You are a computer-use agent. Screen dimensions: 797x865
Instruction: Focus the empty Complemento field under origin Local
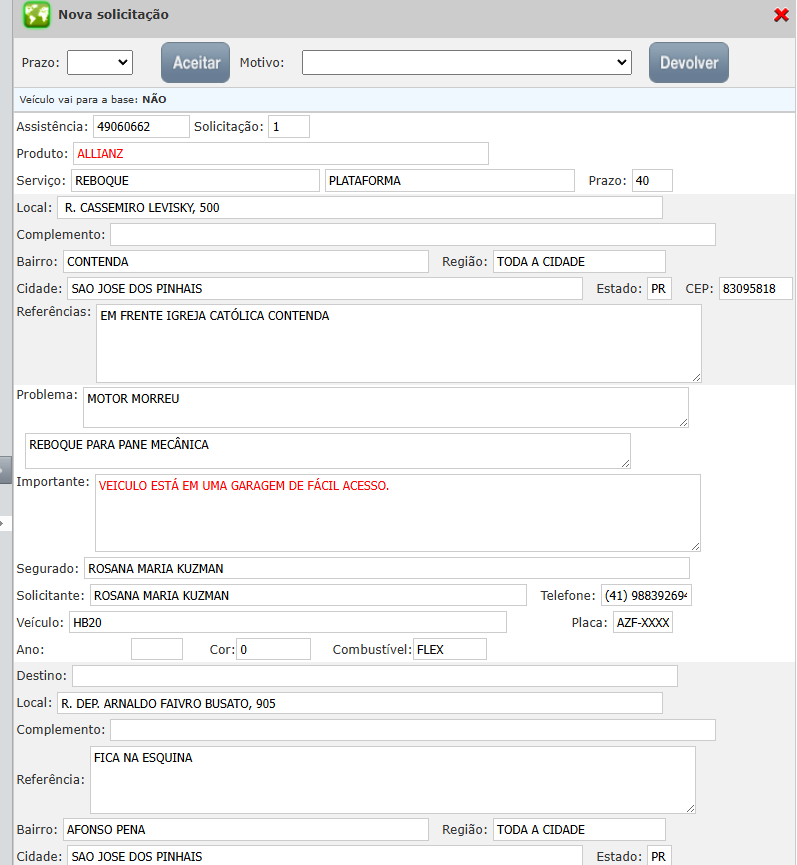pos(412,234)
